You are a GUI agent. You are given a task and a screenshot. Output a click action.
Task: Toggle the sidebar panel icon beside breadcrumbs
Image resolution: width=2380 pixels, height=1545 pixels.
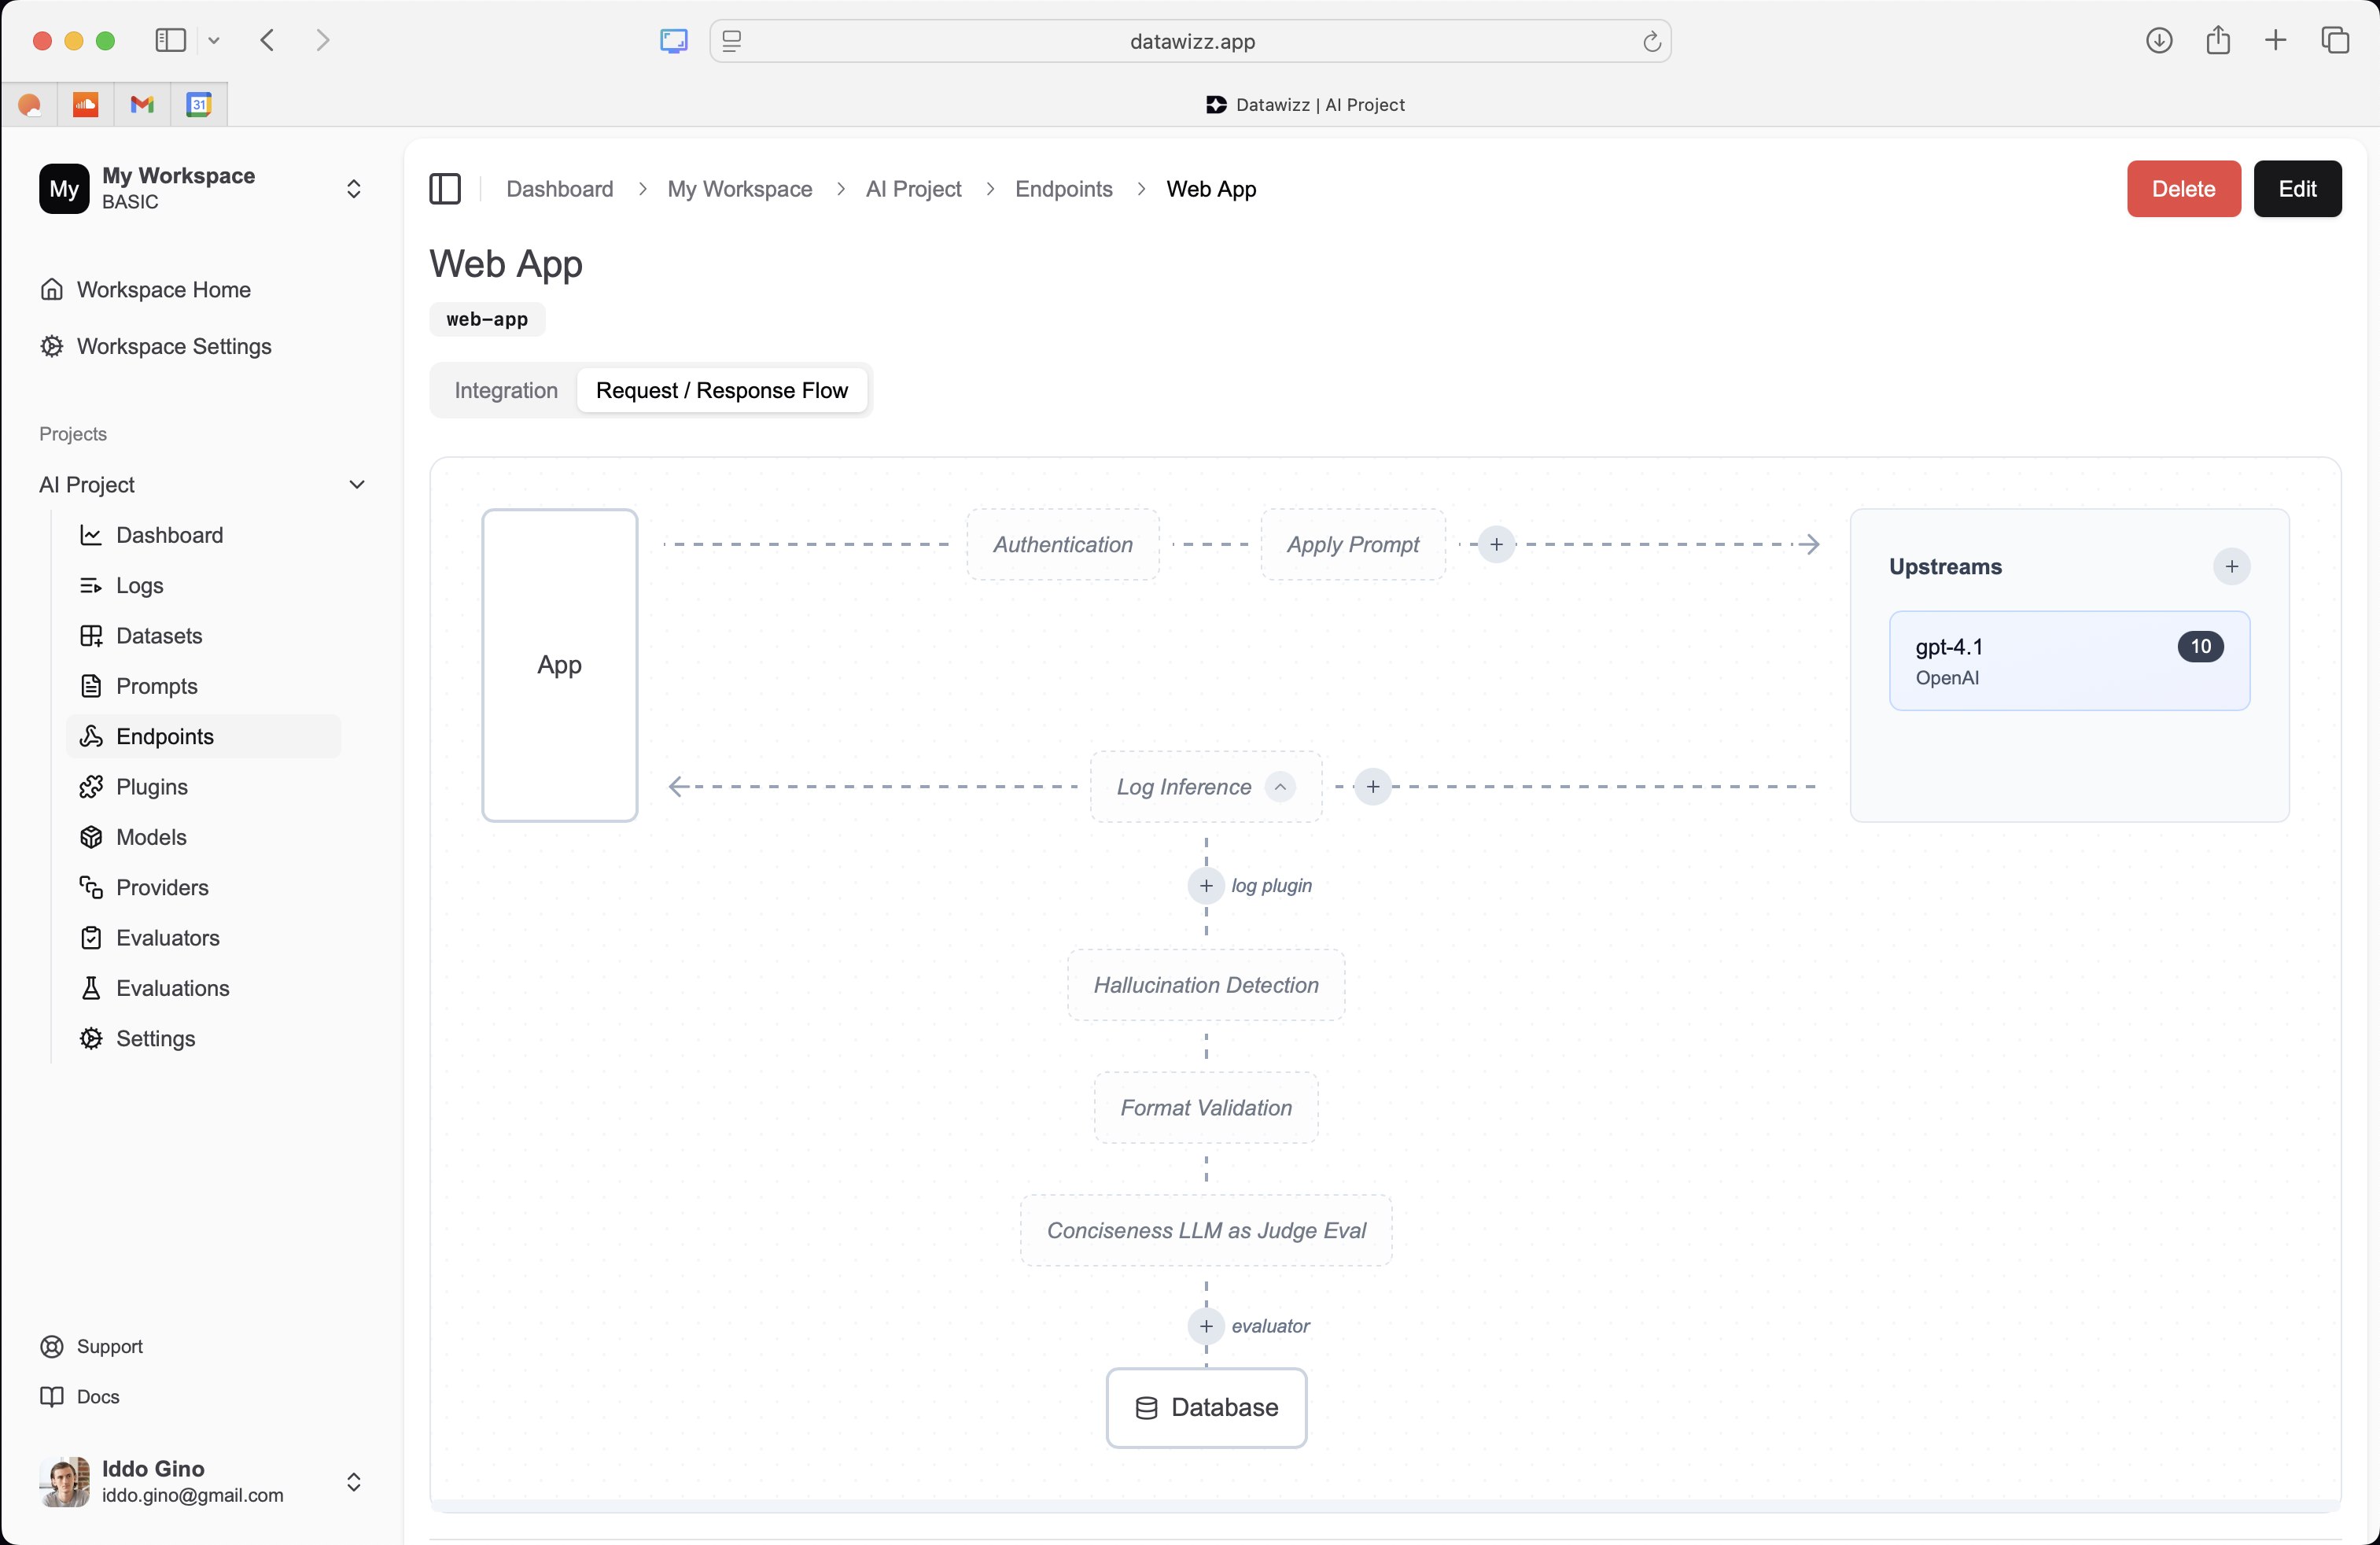tap(444, 189)
